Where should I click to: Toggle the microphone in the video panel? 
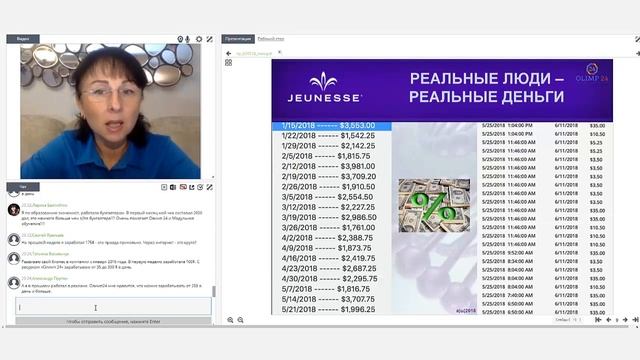187,39
